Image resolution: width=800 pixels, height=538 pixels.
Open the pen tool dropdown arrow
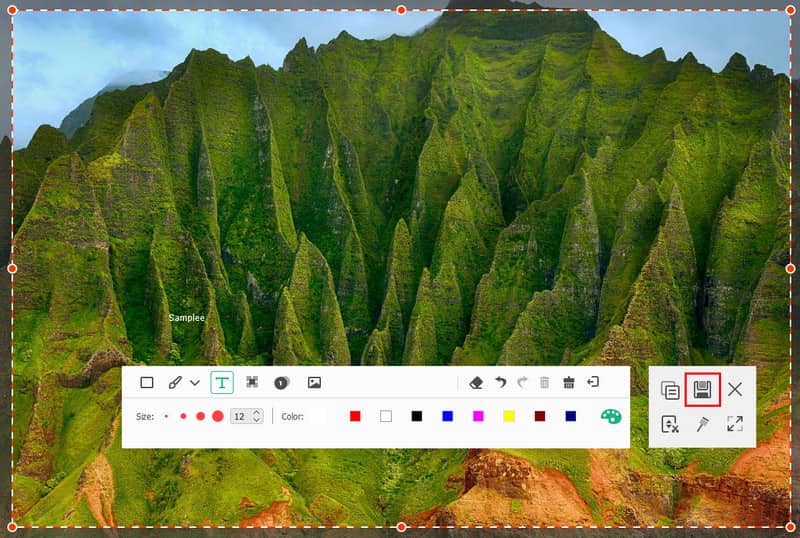195,383
